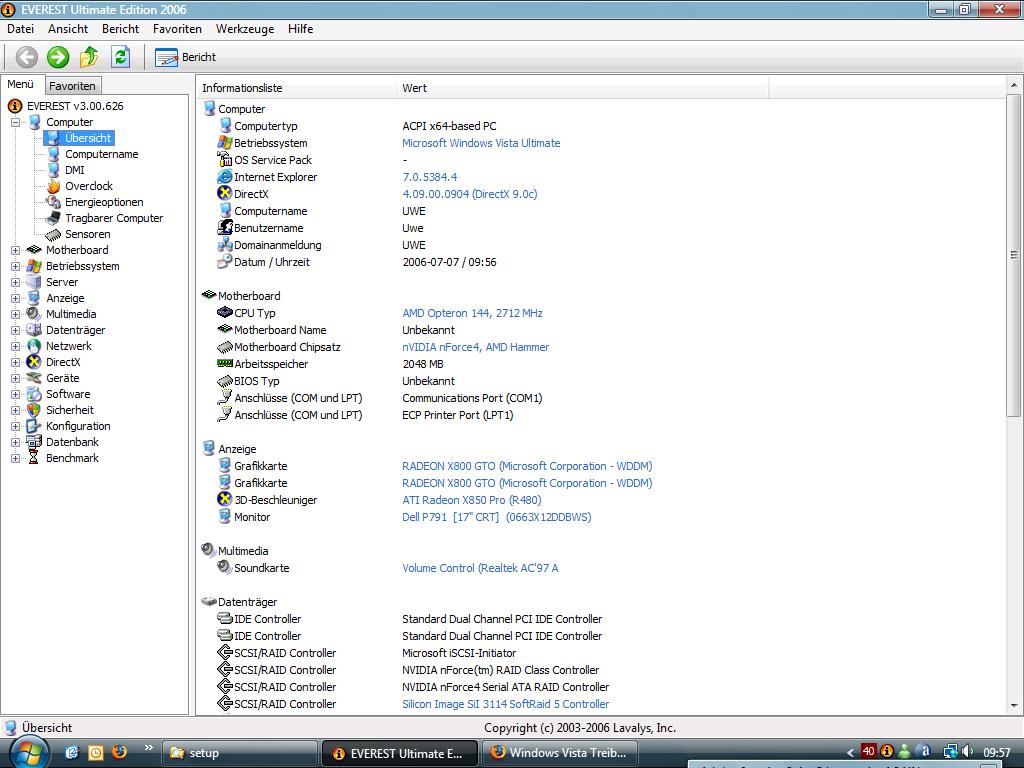Switch to the Menü tab
1024x768 pixels.
click(x=21, y=84)
